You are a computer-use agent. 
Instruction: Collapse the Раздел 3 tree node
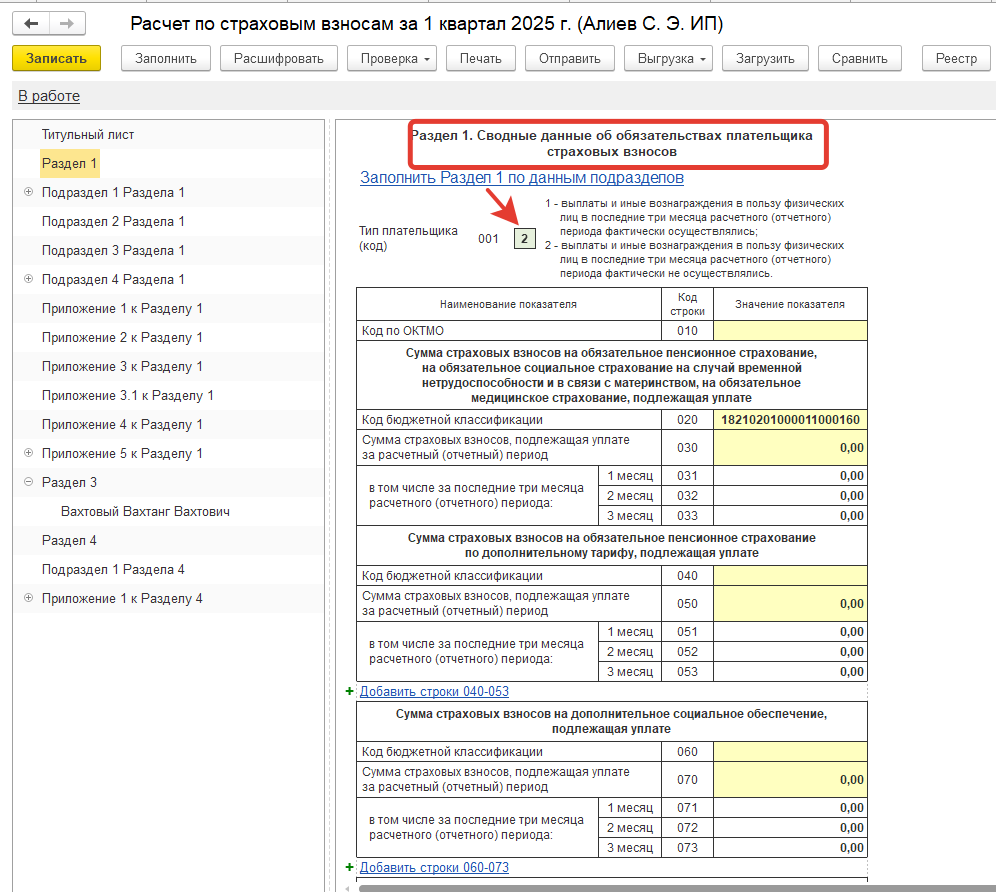tap(28, 482)
